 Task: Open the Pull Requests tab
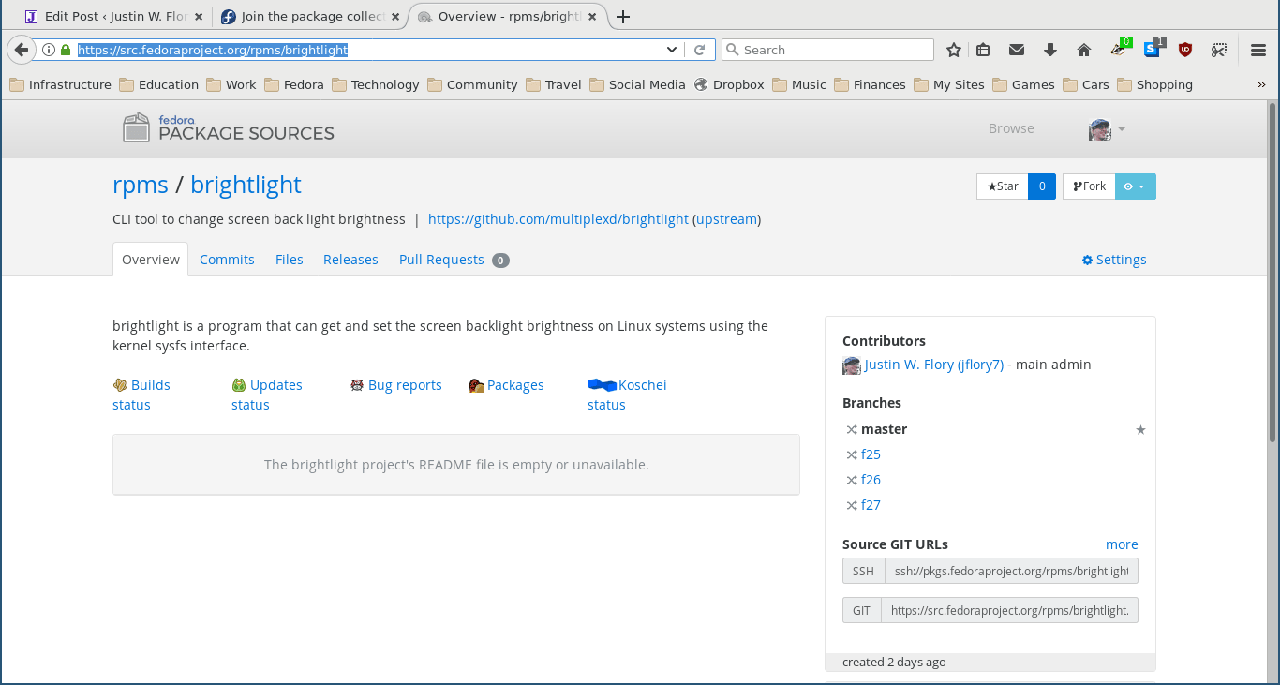pos(441,260)
